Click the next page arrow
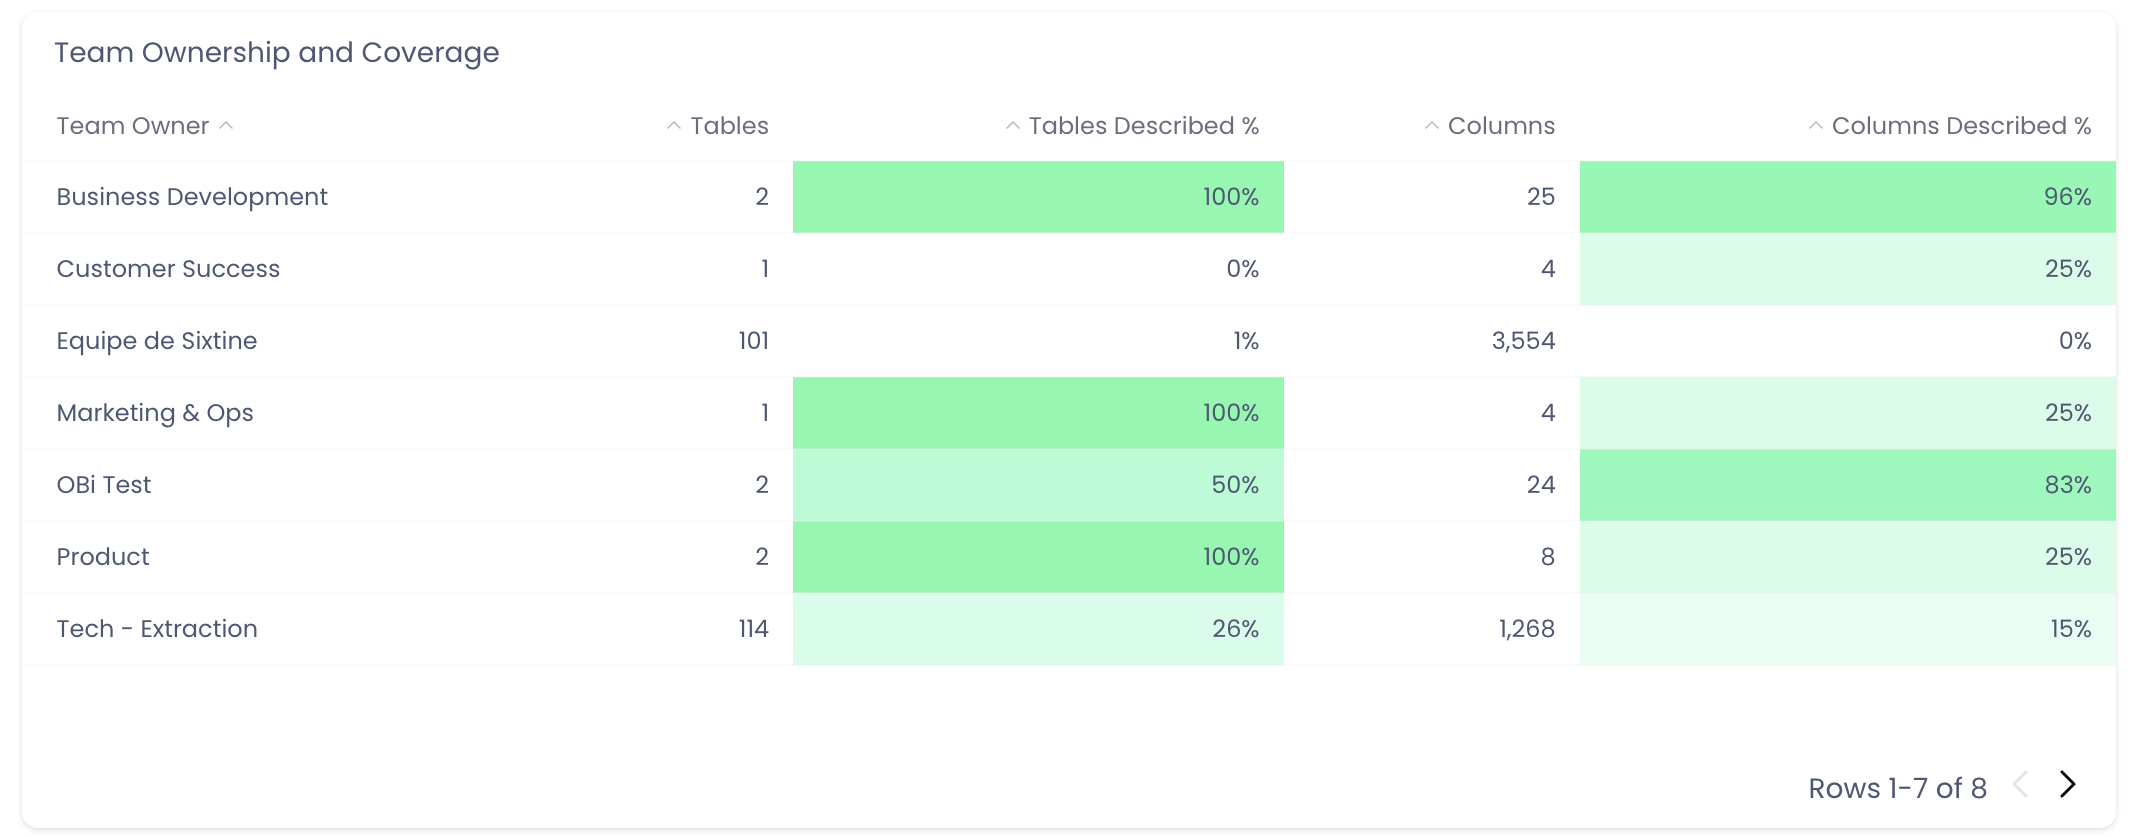This screenshot has height=838, width=2132. [2068, 785]
